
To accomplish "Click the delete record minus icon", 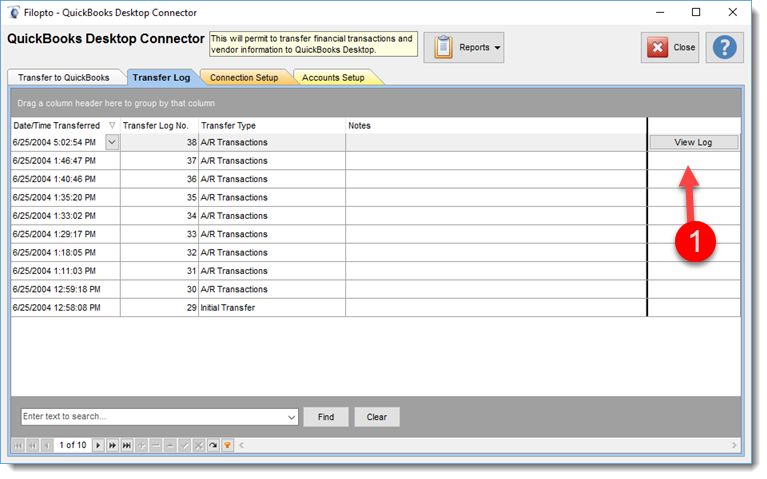I will [x=156, y=445].
